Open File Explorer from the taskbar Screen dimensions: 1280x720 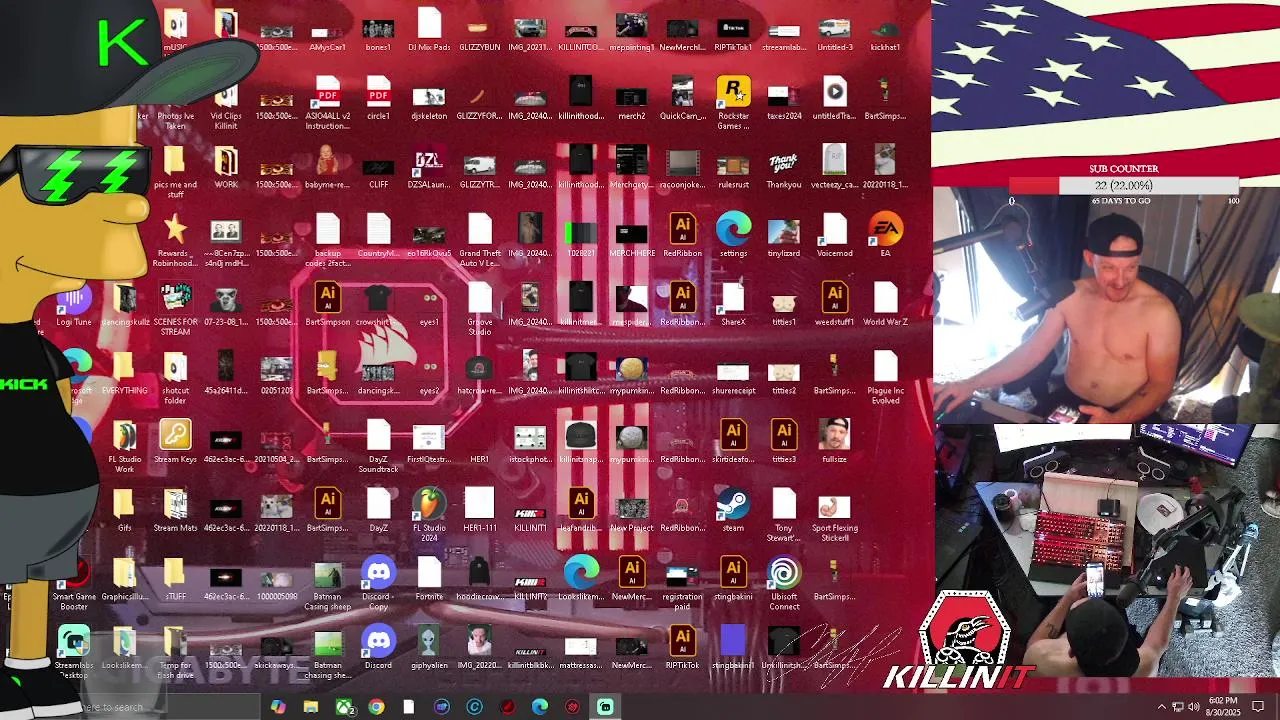click(x=311, y=707)
